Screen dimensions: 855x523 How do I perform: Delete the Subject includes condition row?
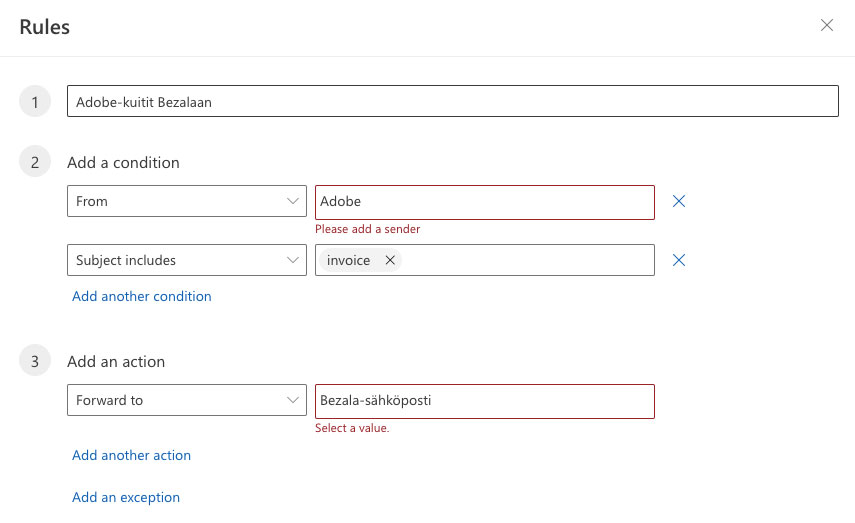(679, 260)
